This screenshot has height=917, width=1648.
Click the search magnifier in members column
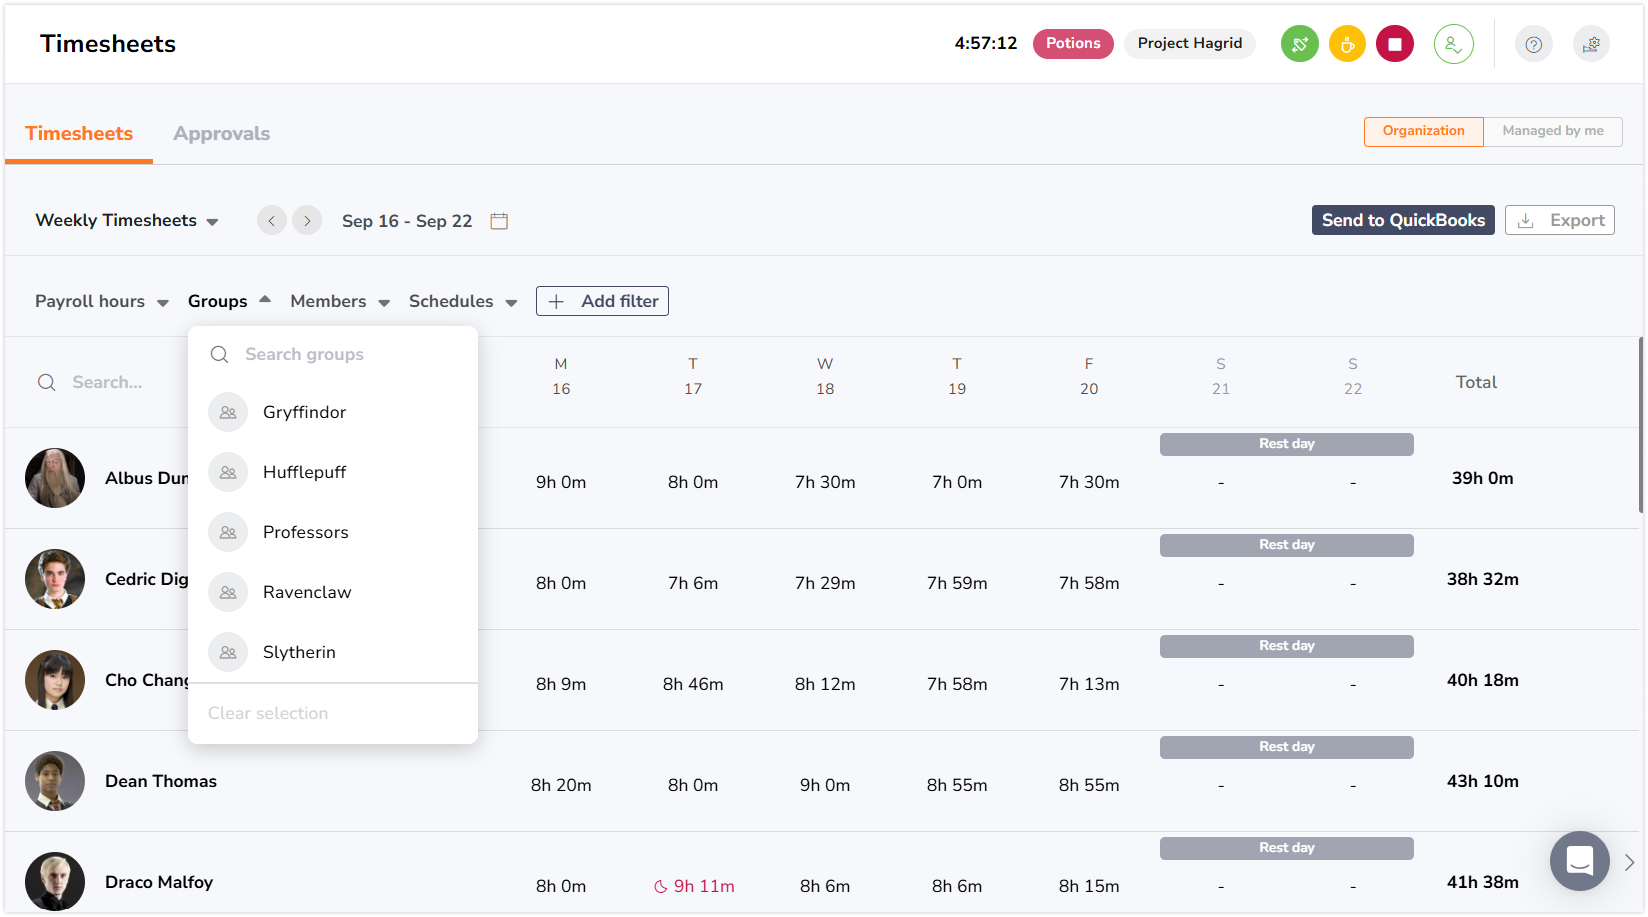(47, 382)
